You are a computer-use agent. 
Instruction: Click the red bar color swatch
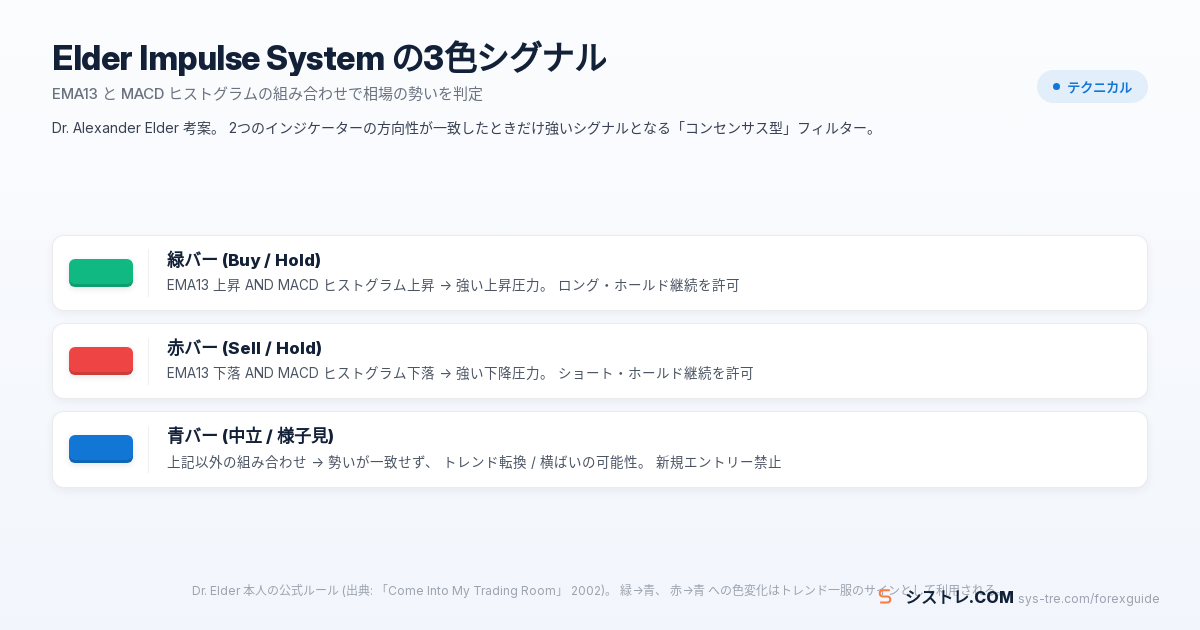coord(101,361)
